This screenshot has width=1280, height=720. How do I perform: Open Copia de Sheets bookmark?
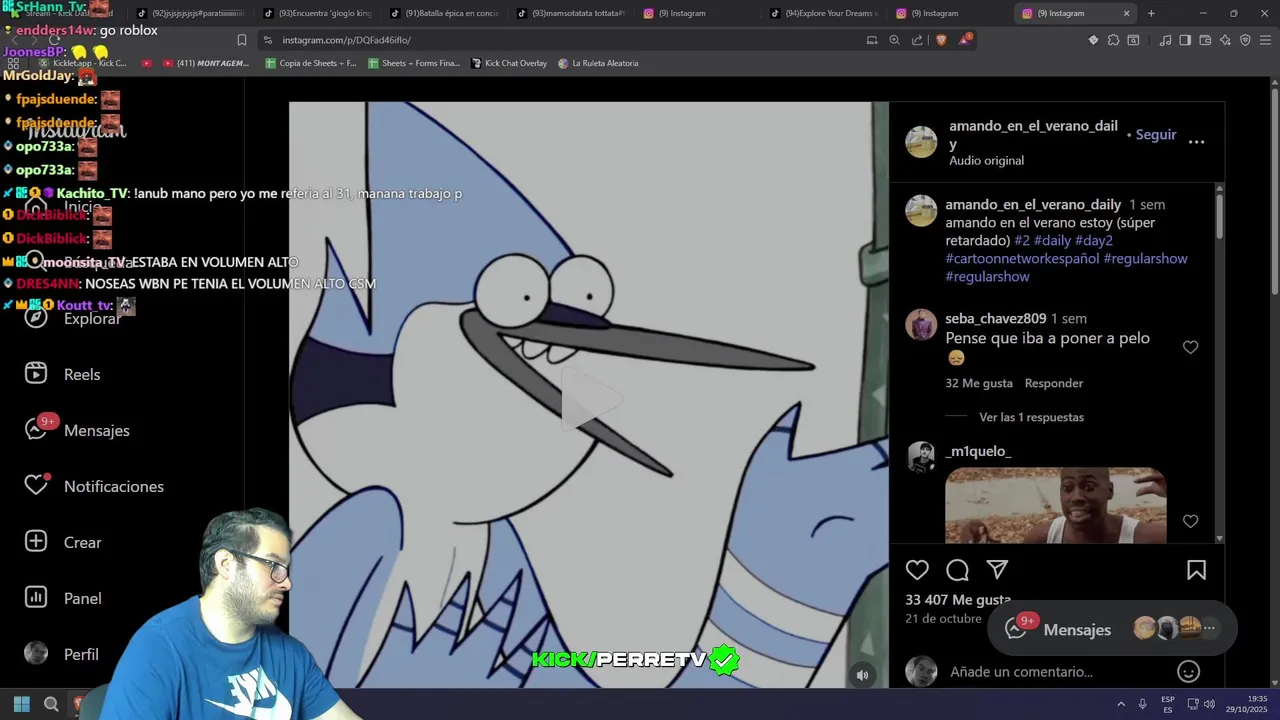click(311, 63)
